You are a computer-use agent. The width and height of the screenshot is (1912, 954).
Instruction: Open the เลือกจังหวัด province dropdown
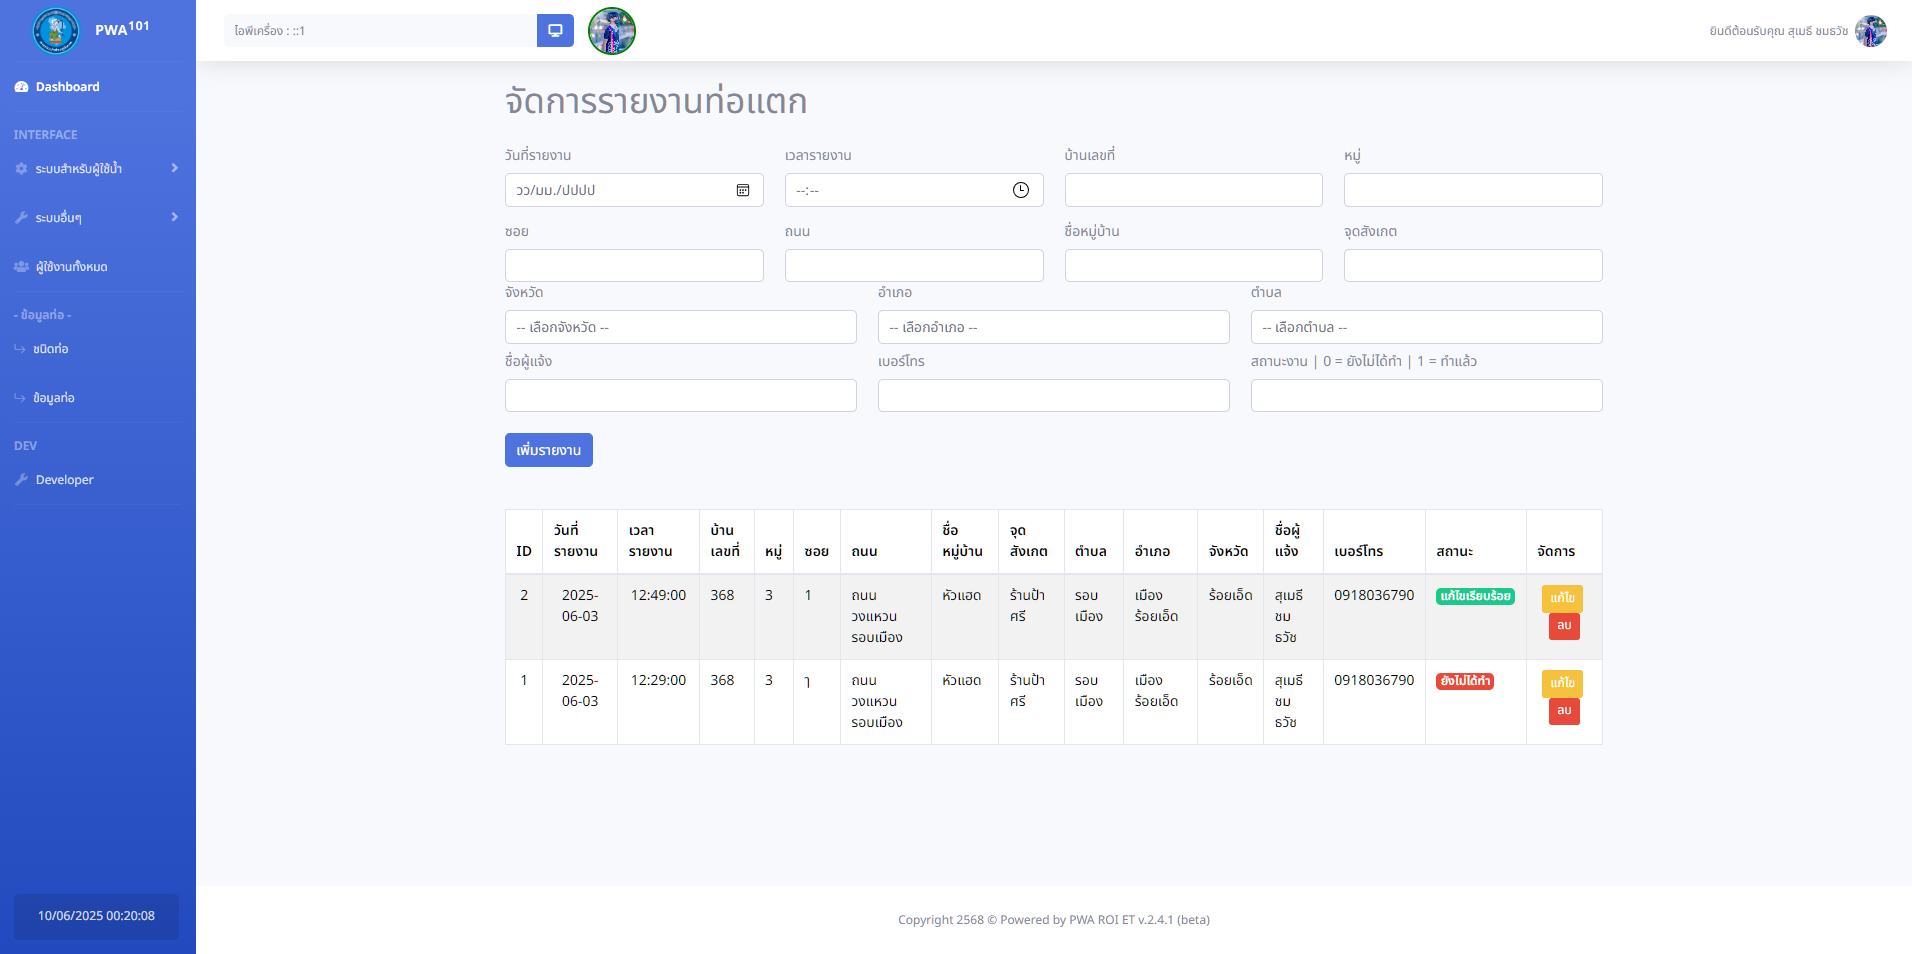(x=680, y=327)
